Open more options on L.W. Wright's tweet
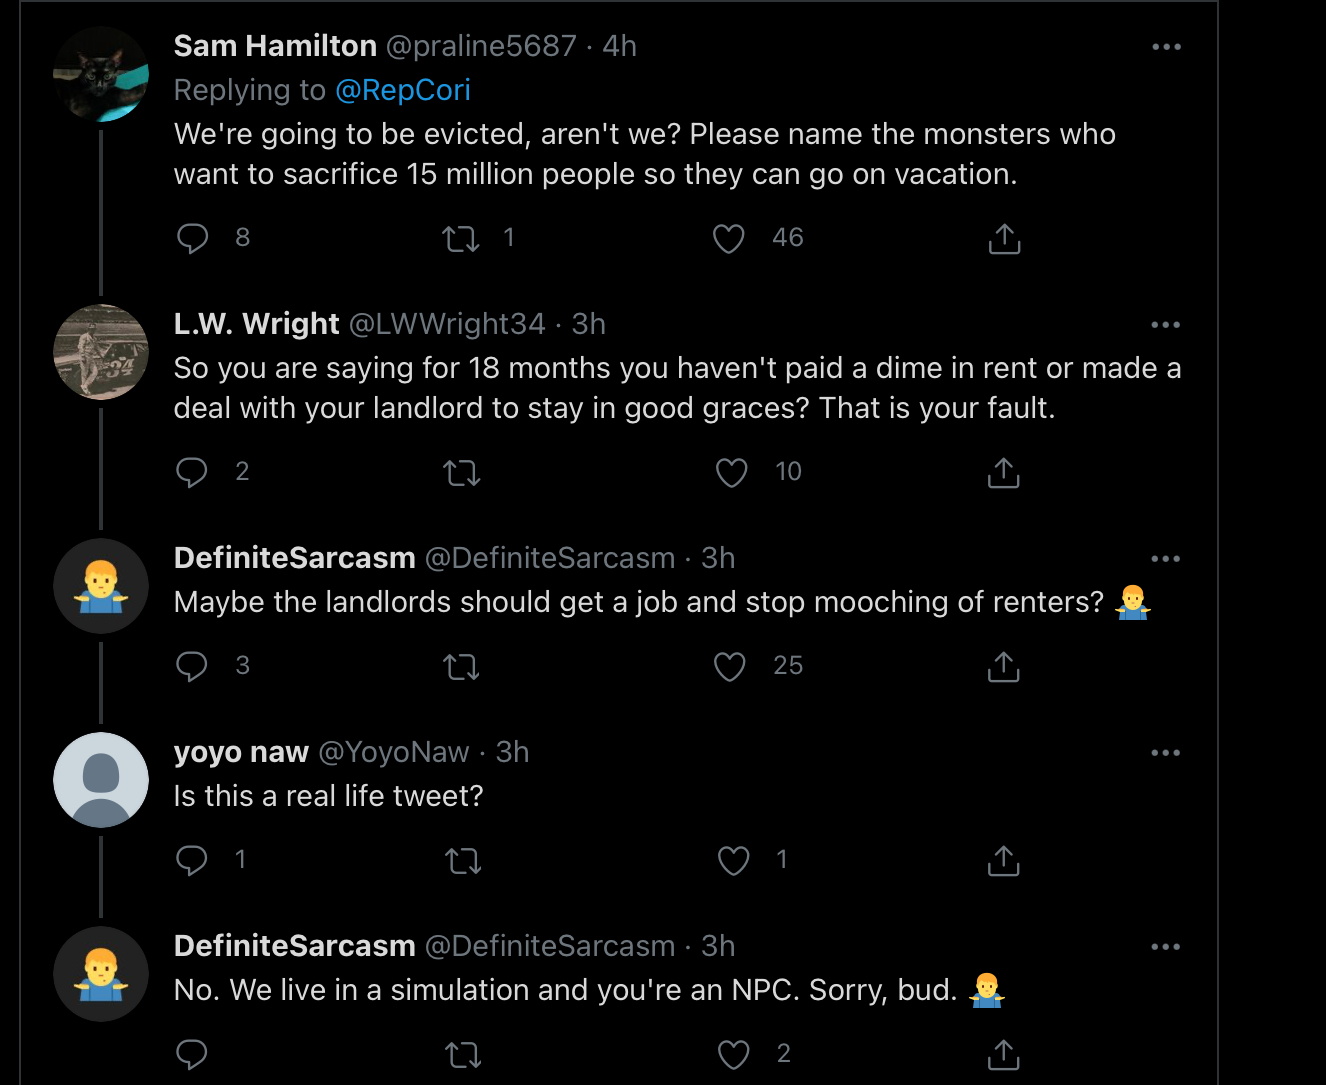1326x1085 pixels. (1166, 325)
